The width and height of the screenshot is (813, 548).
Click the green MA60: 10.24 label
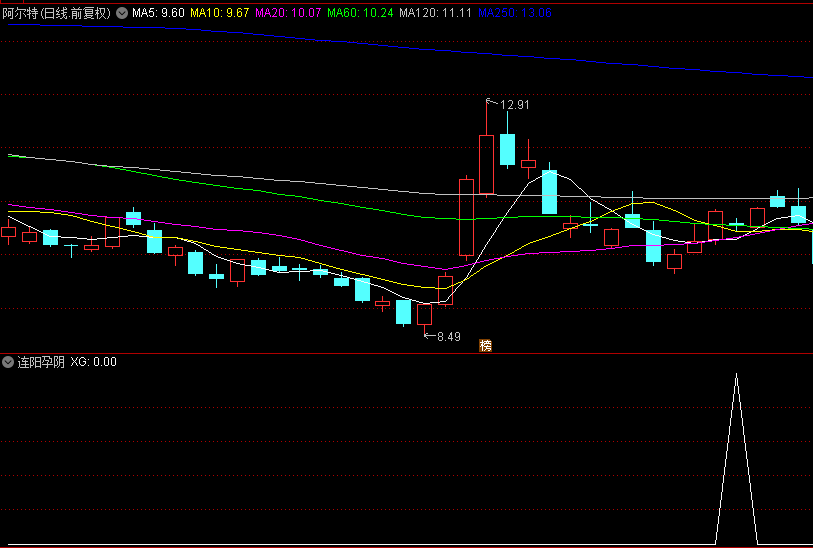(360, 13)
